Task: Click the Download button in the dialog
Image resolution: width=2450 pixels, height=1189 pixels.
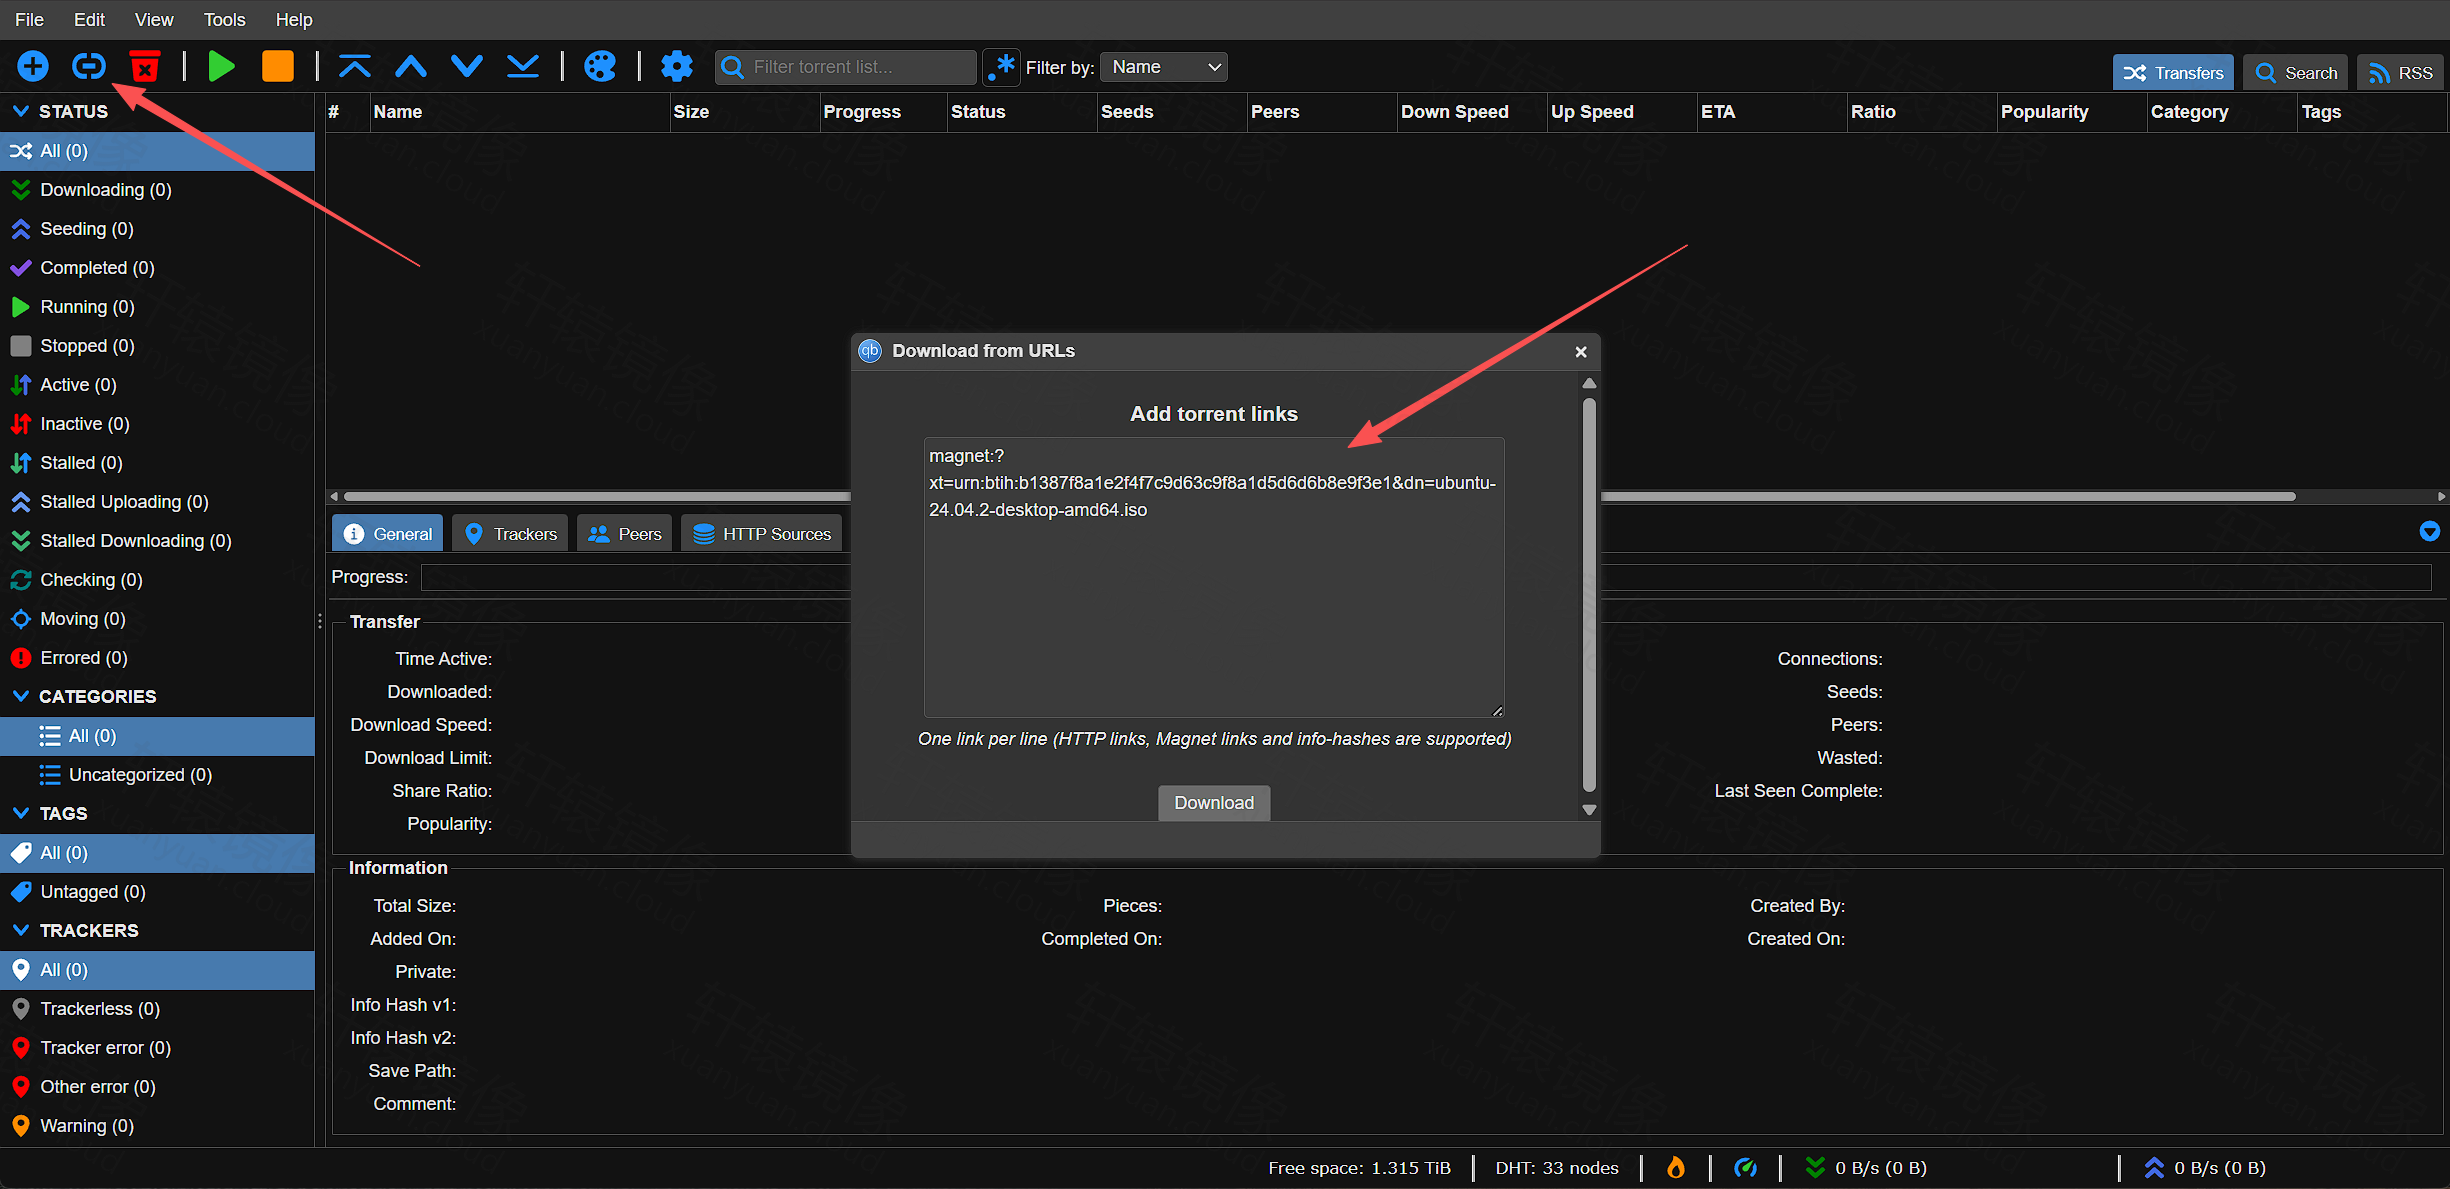Action: (1214, 803)
